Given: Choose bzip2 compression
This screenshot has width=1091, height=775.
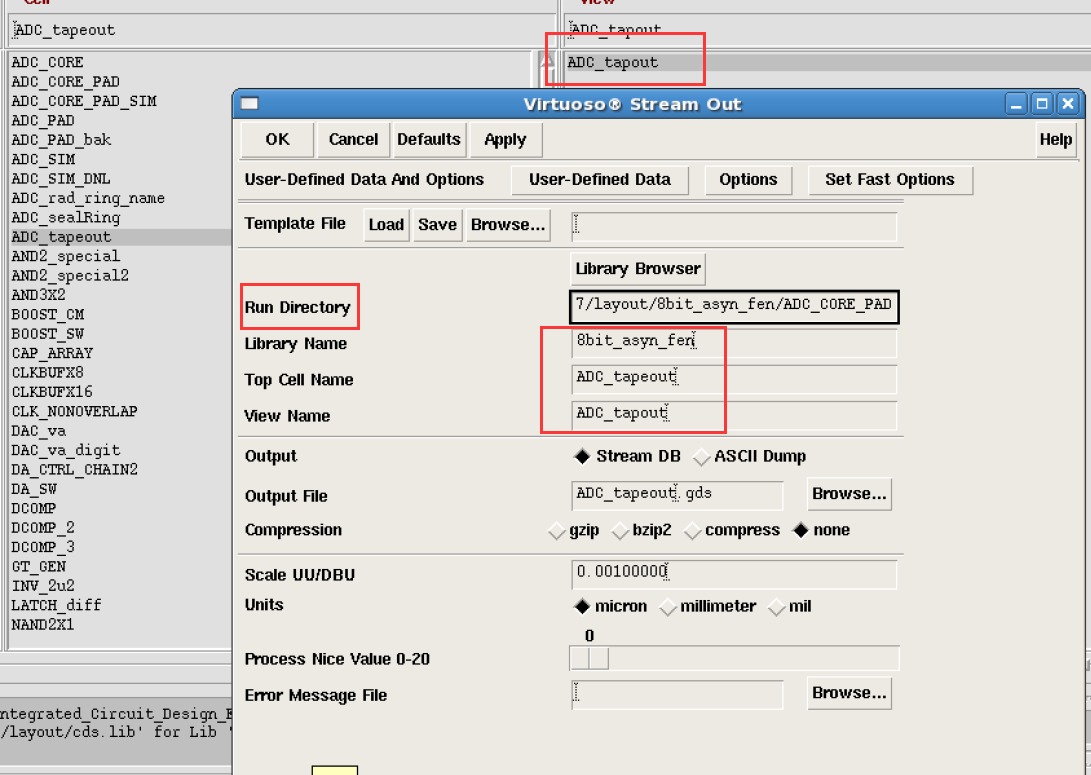Looking at the screenshot, I should click(x=642, y=531).
